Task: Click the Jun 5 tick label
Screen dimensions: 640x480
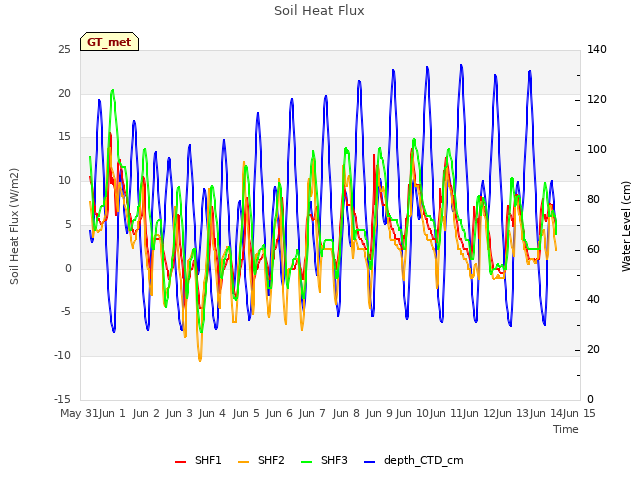Action: coord(246,413)
